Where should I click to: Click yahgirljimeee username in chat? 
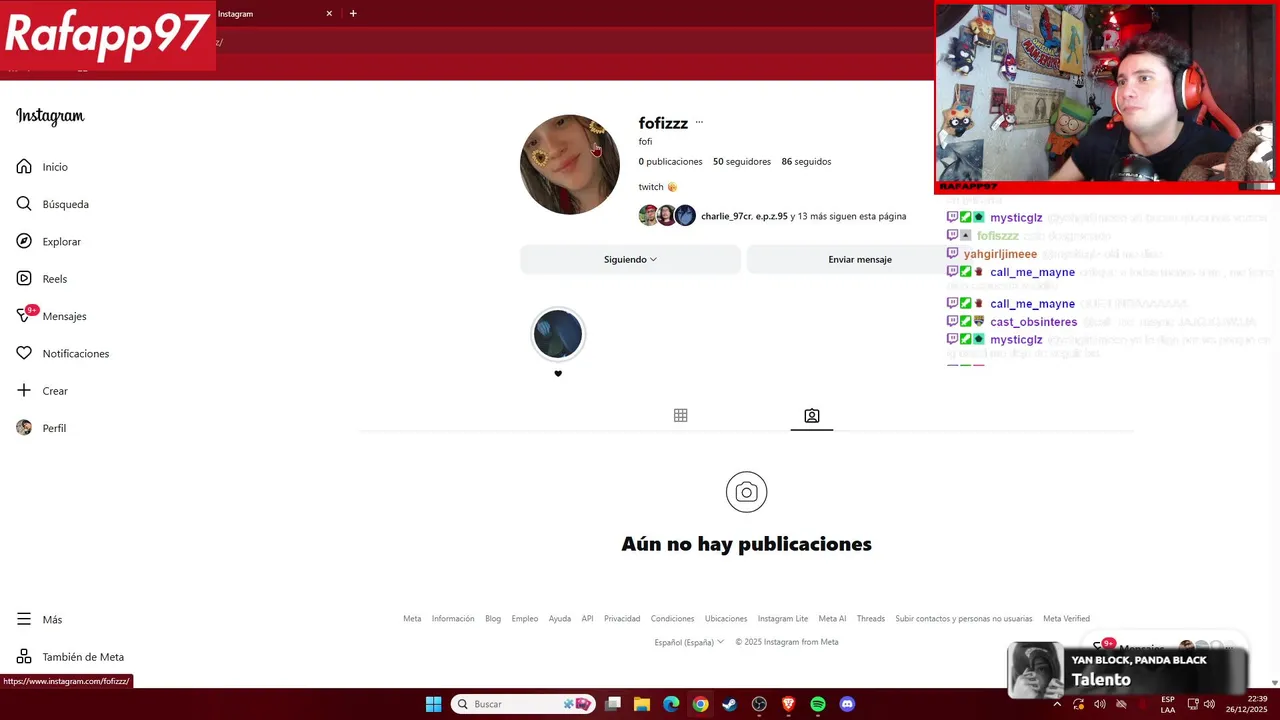(x=1000, y=254)
